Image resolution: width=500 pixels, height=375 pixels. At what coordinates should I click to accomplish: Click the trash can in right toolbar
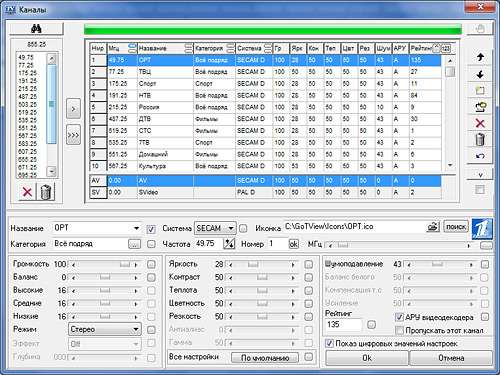(x=480, y=139)
